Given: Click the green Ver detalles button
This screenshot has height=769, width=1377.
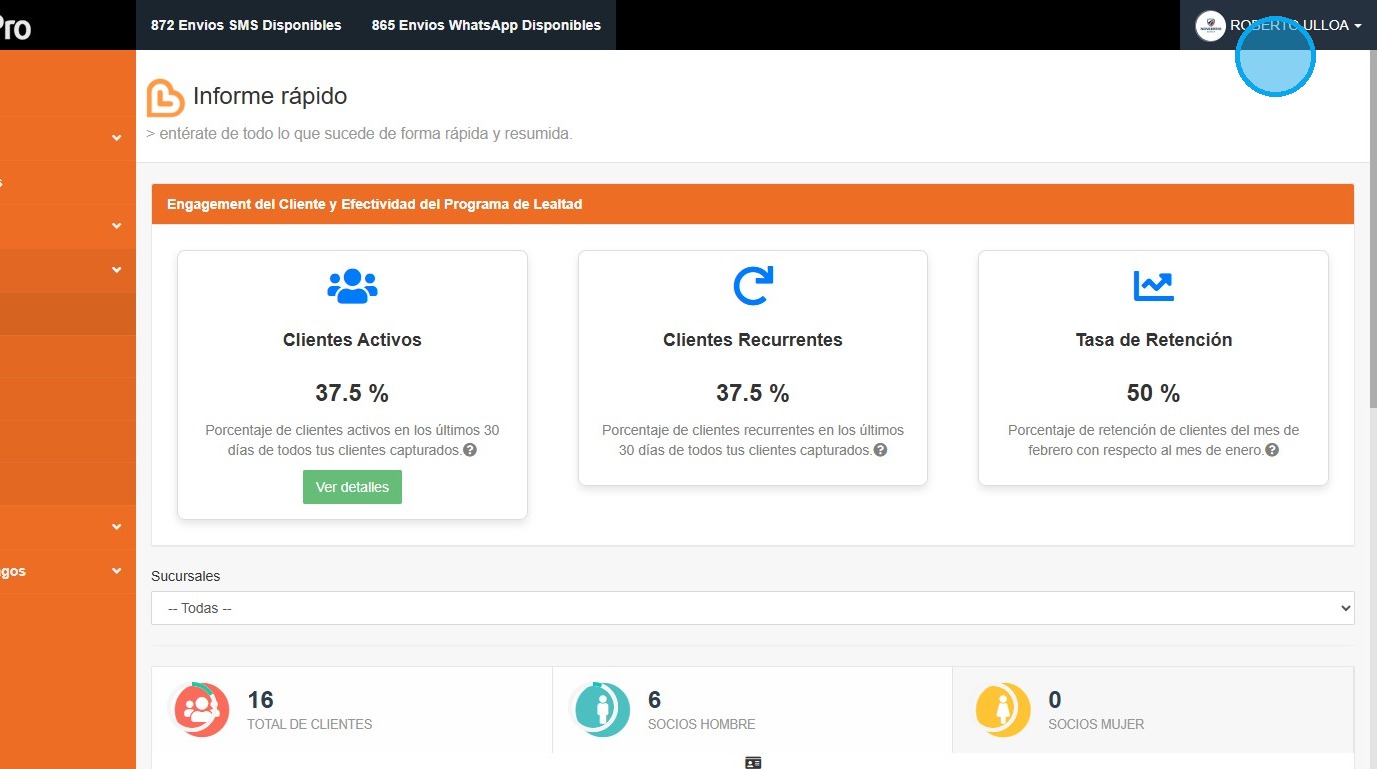Looking at the screenshot, I should click(352, 487).
